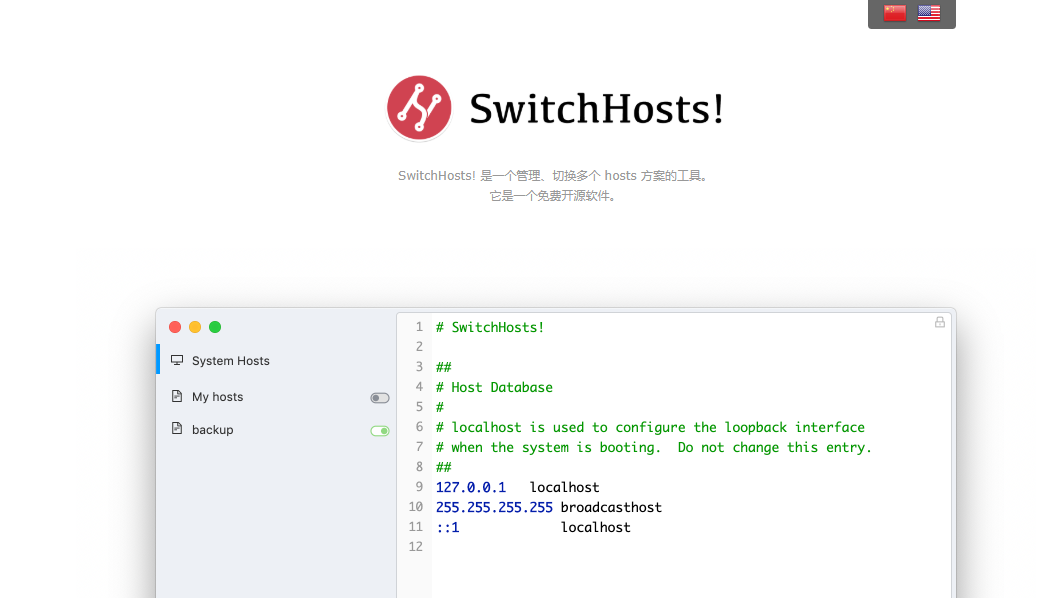Viewport: 1058px width, 598px height.
Task: Click the ::1 IPv6 address
Action: [x=447, y=528]
